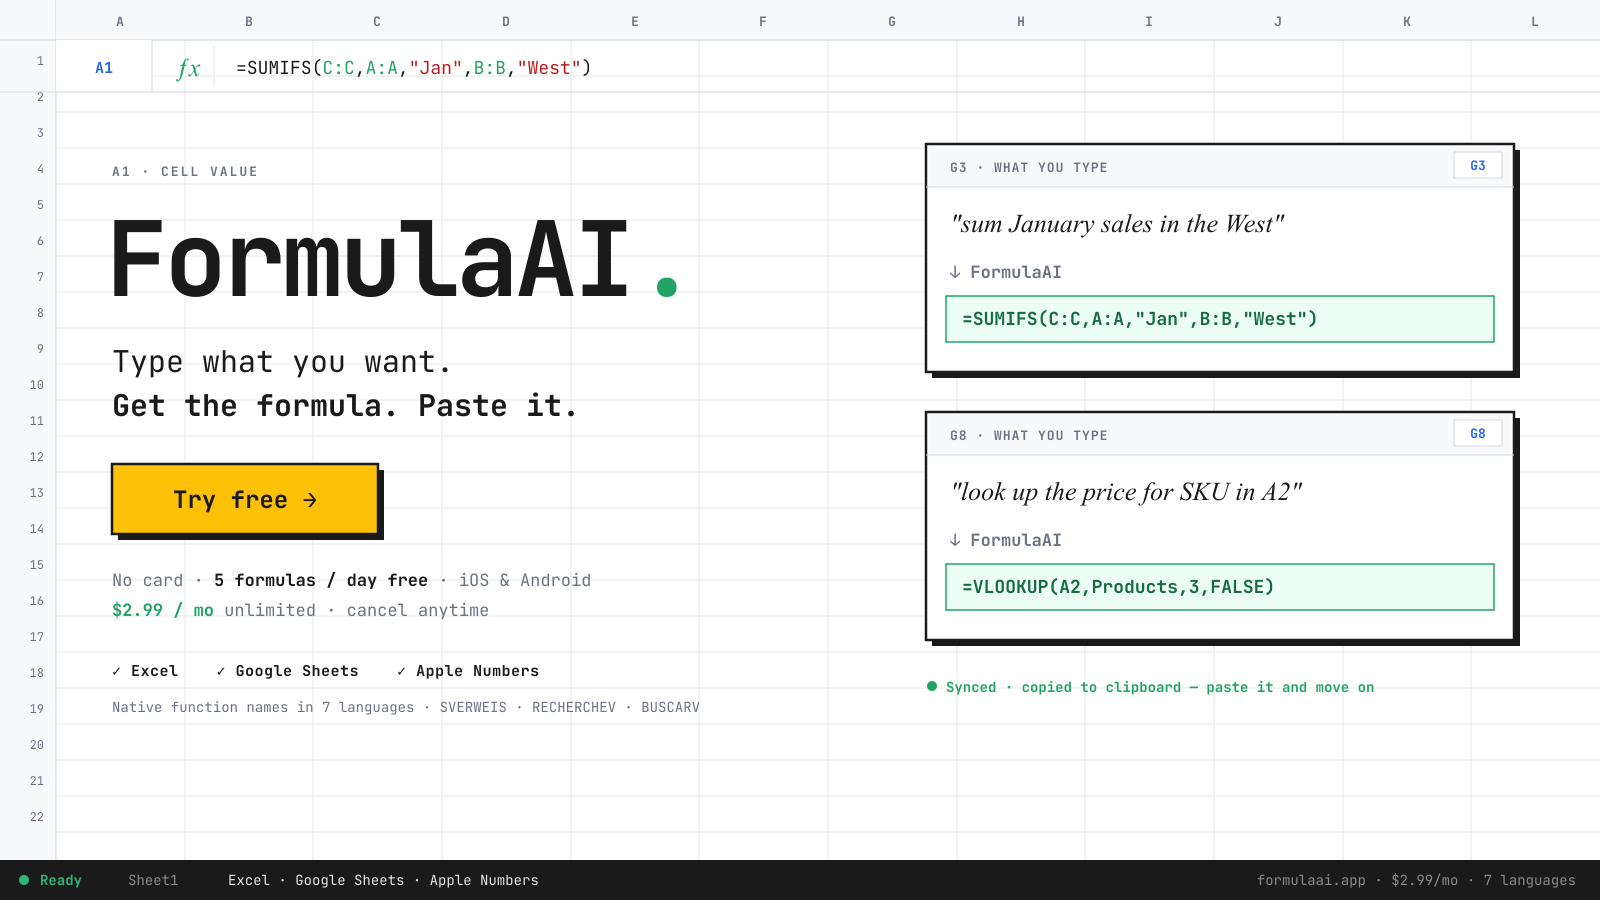
Task: Click Google Sheets in bottom status bar
Action: coord(350,880)
